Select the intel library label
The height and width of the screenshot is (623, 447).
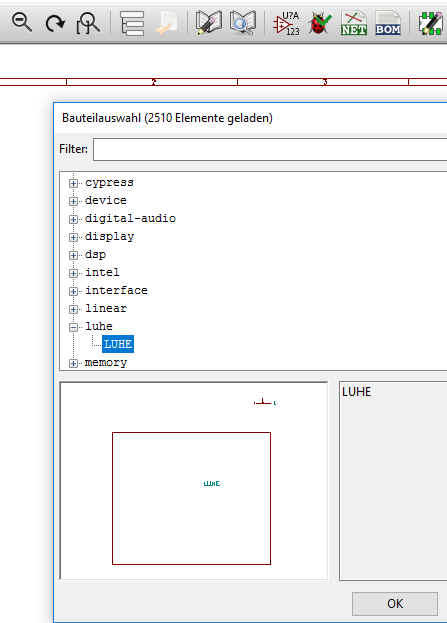click(102, 272)
